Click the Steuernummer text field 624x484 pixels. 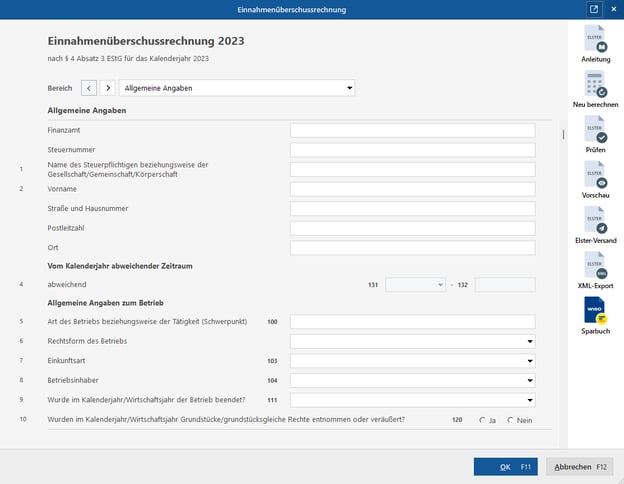pyautogui.click(x=412, y=150)
